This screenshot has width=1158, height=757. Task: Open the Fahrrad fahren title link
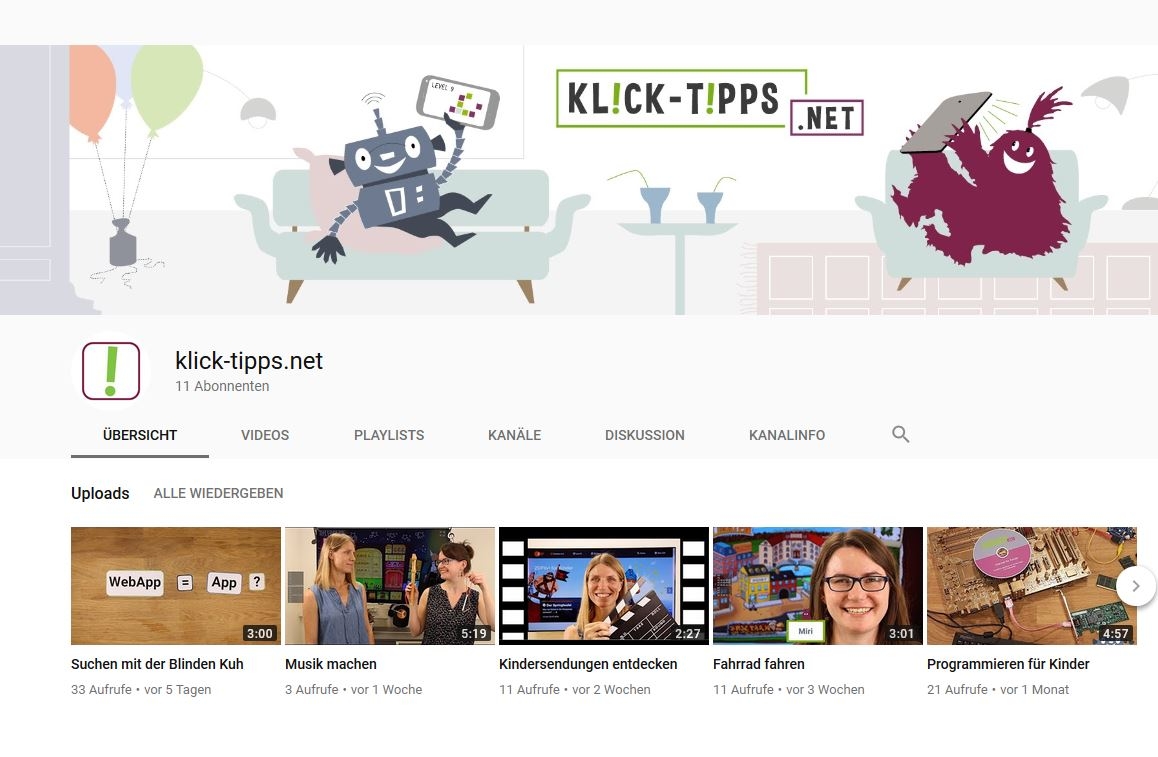pyautogui.click(x=758, y=664)
